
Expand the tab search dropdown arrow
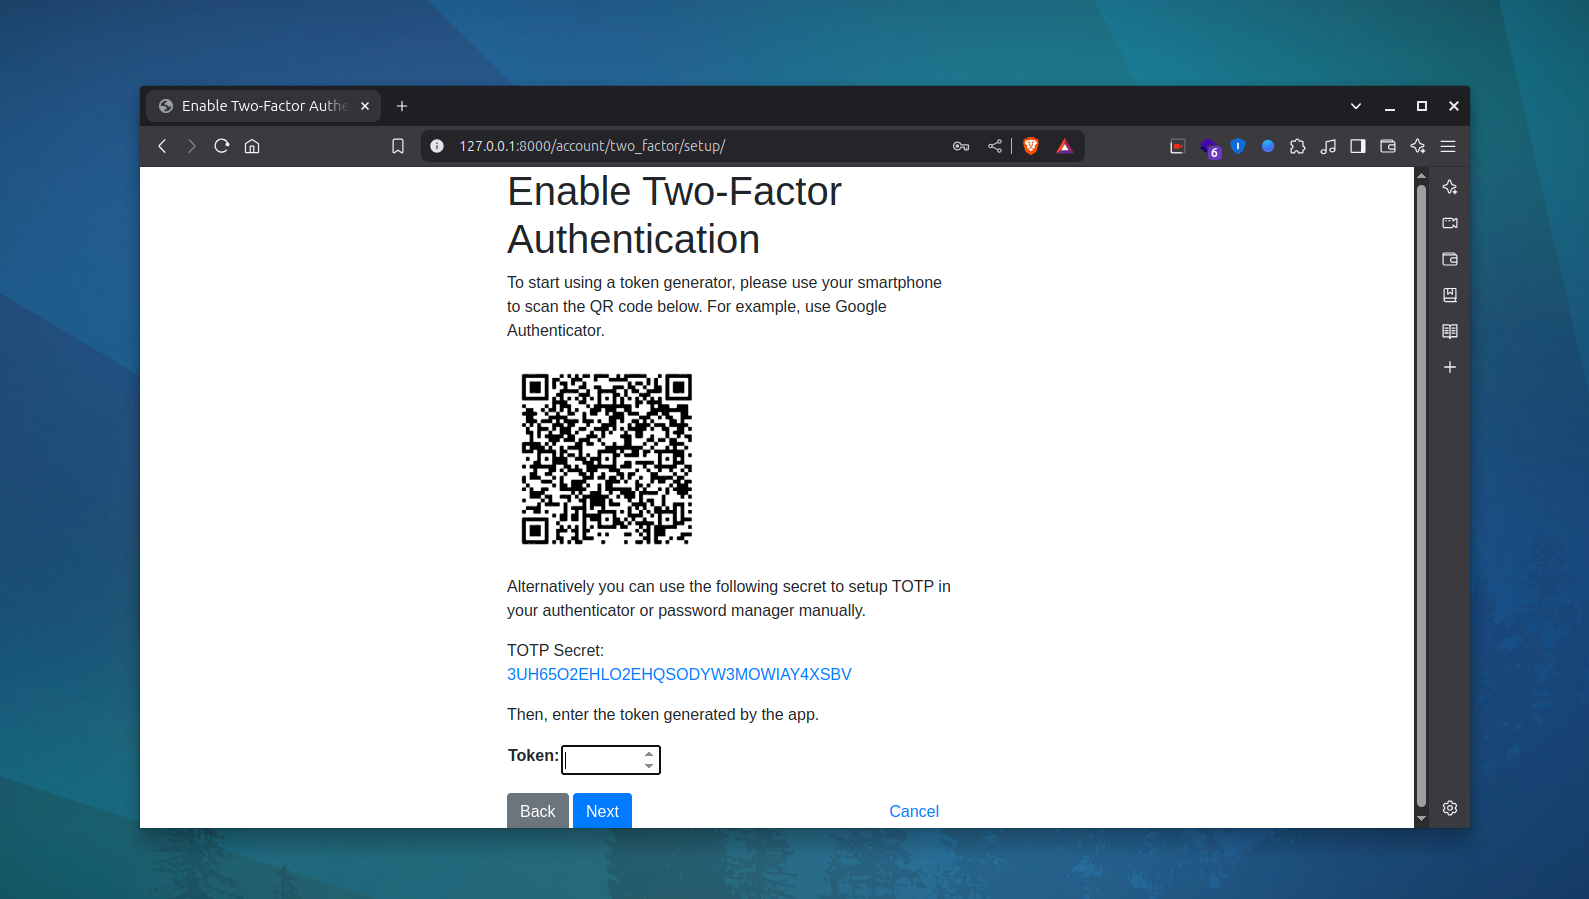tap(1356, 106)
